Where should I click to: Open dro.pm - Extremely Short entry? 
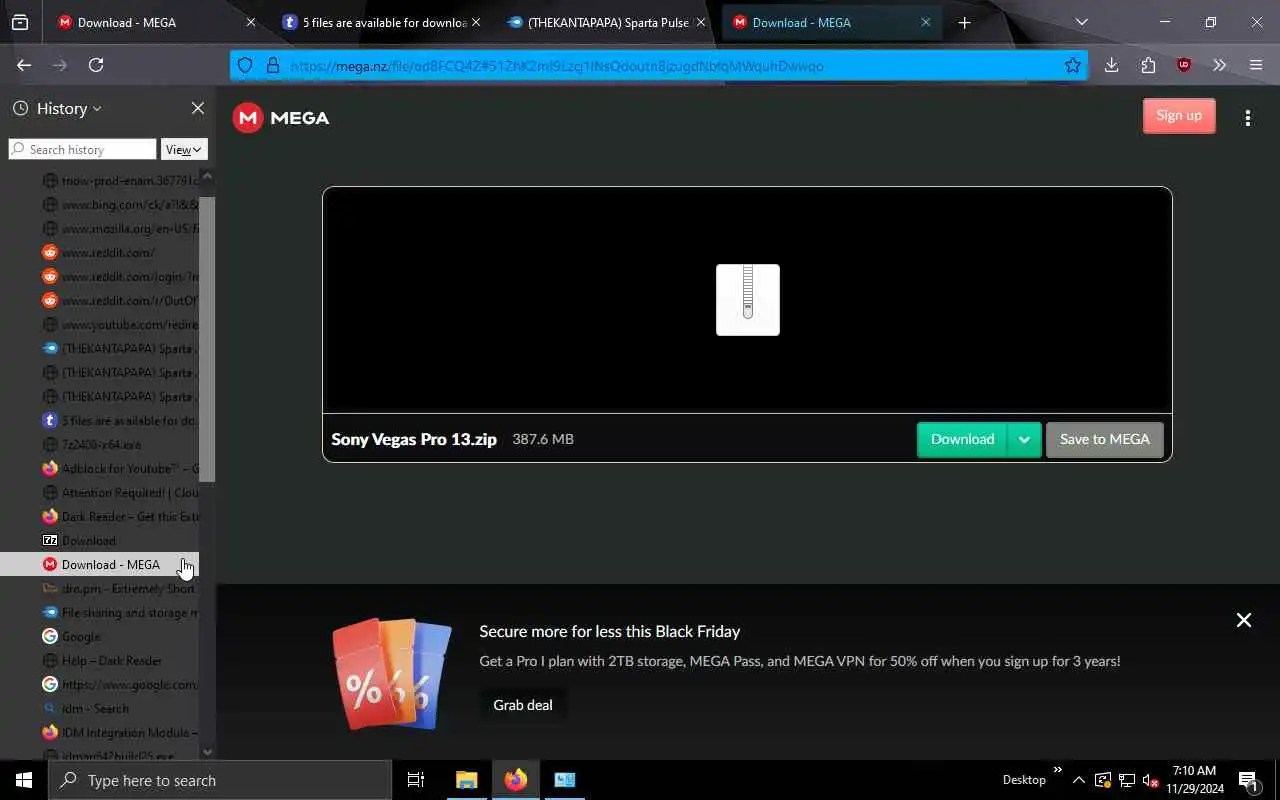(100, 589)
